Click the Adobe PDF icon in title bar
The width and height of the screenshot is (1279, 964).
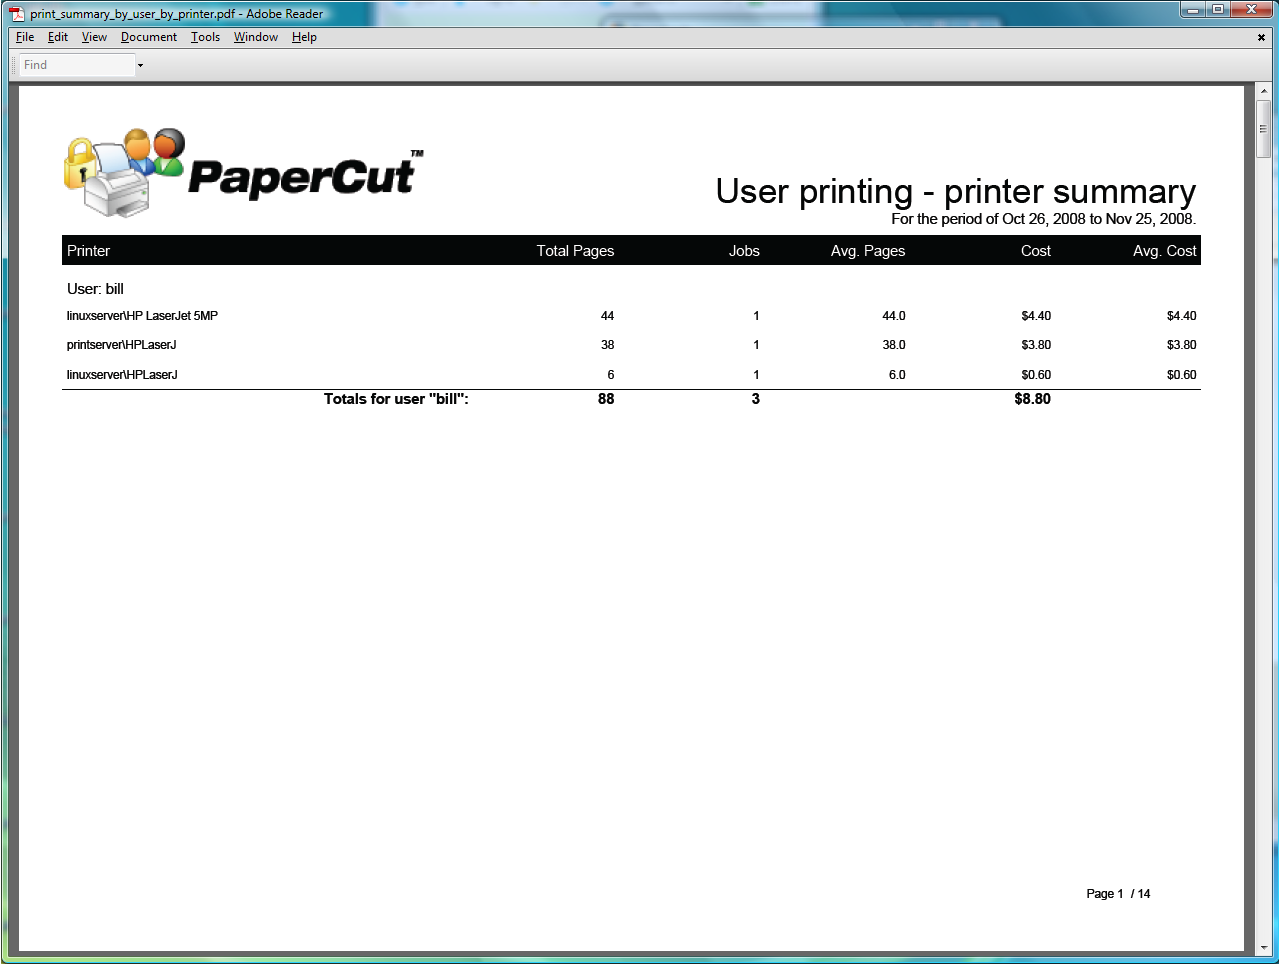click(x=17, y=14)
